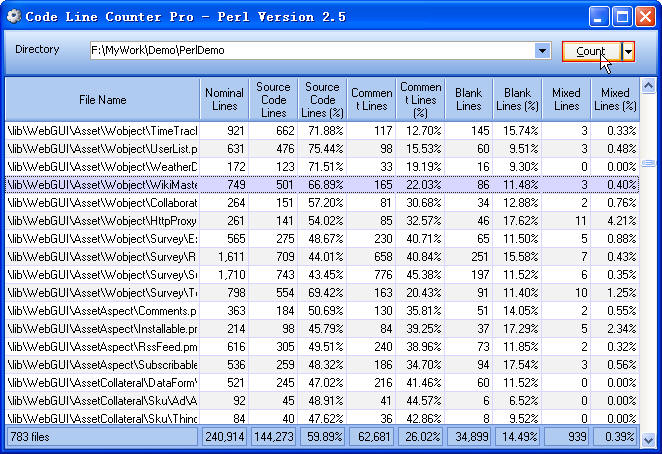Open the Count button dropdown arrow
662x454 pixels.
pyautogui.click(x=628, y=51)
